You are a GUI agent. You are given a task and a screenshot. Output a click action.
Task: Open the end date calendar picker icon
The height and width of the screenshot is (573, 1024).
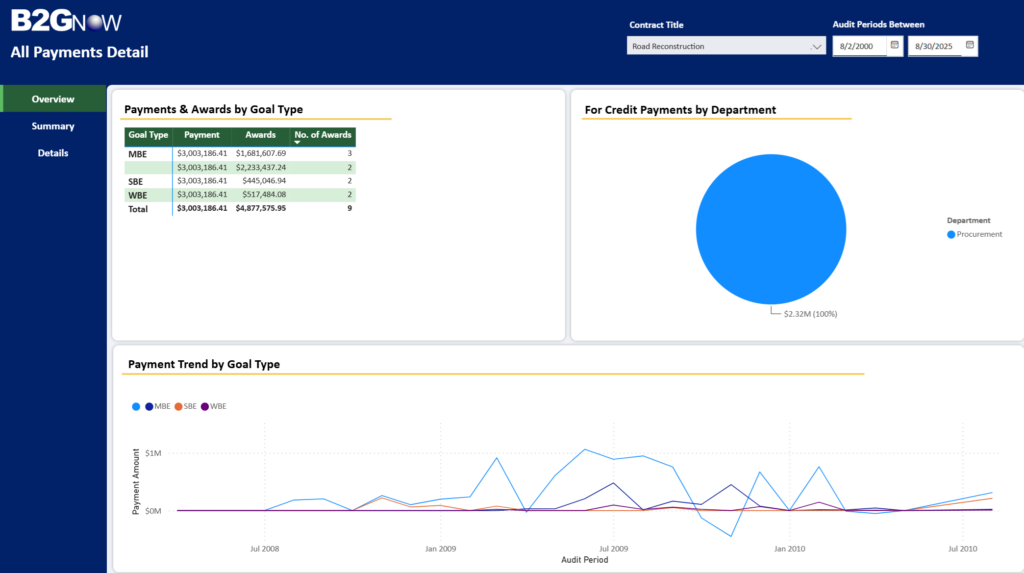(x=970, y=45)
